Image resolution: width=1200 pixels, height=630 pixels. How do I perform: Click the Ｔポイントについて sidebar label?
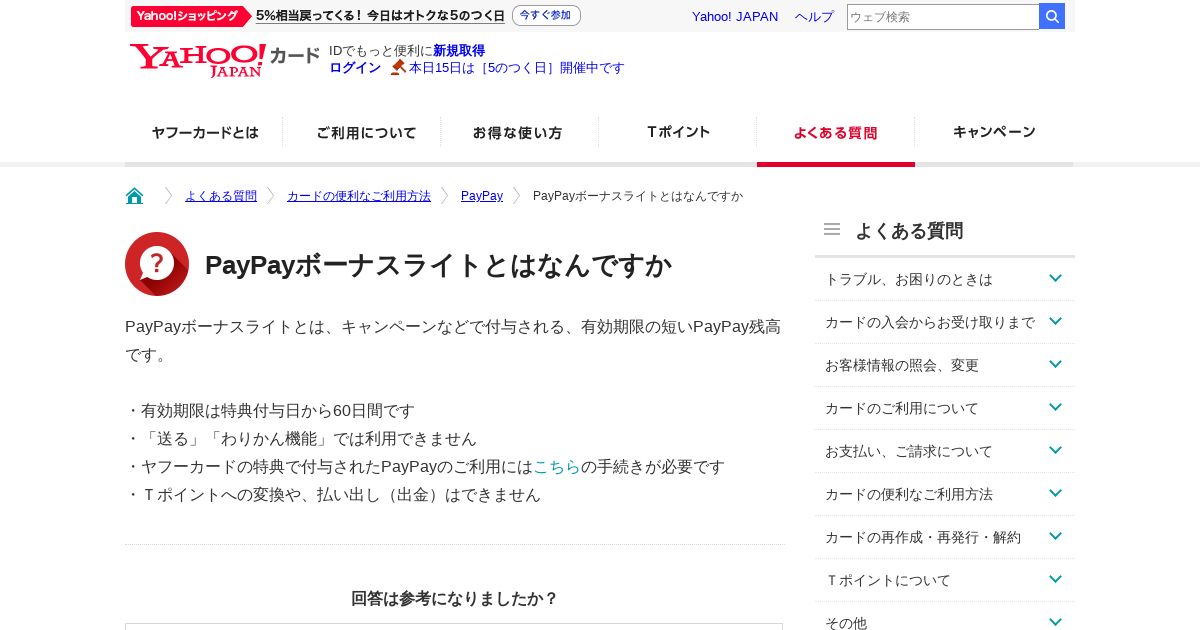pos(888,580)
